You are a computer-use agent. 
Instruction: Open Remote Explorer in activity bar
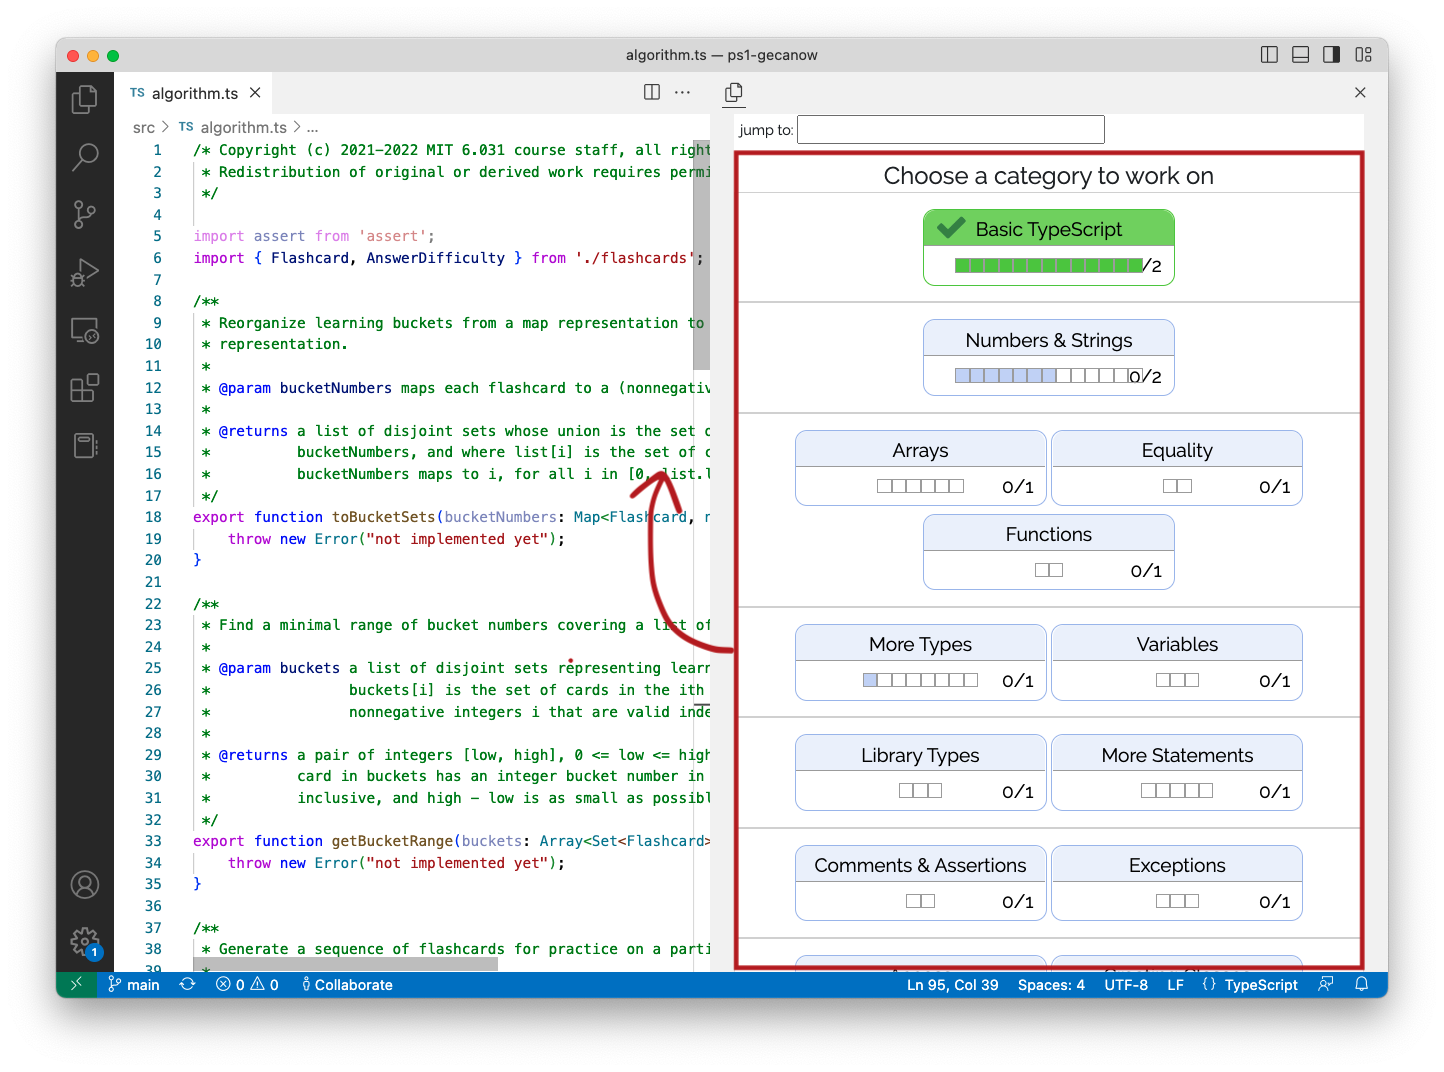85,330
